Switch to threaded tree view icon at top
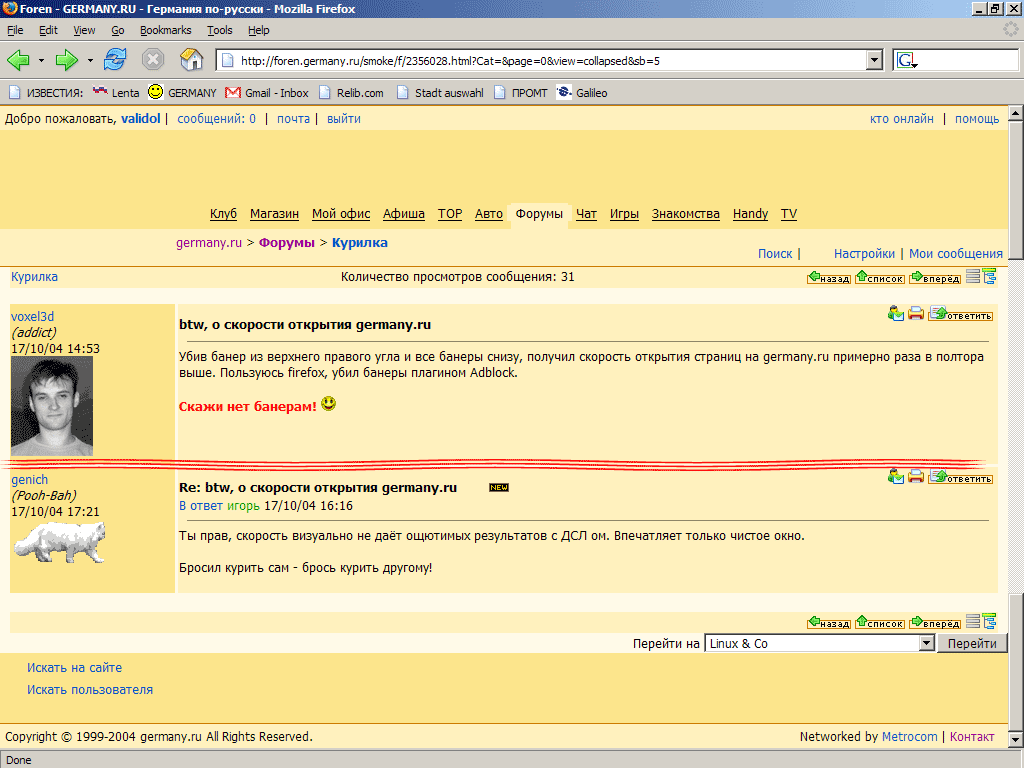This screenshot has width=1024, height=768. (990, 277)
